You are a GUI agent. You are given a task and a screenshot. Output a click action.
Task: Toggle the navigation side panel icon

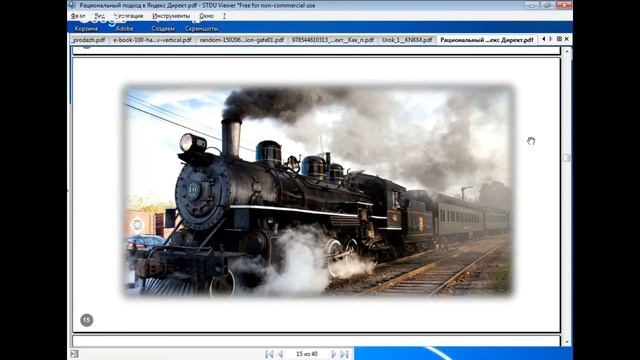74,354
